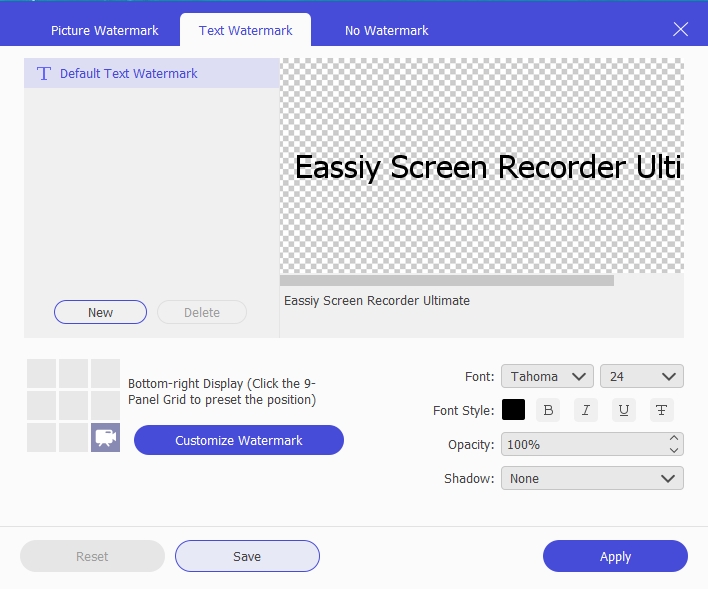Save the watermark settings
Image resolution: width=708 pixels, height=589 pixels.
tap(247, 556)
